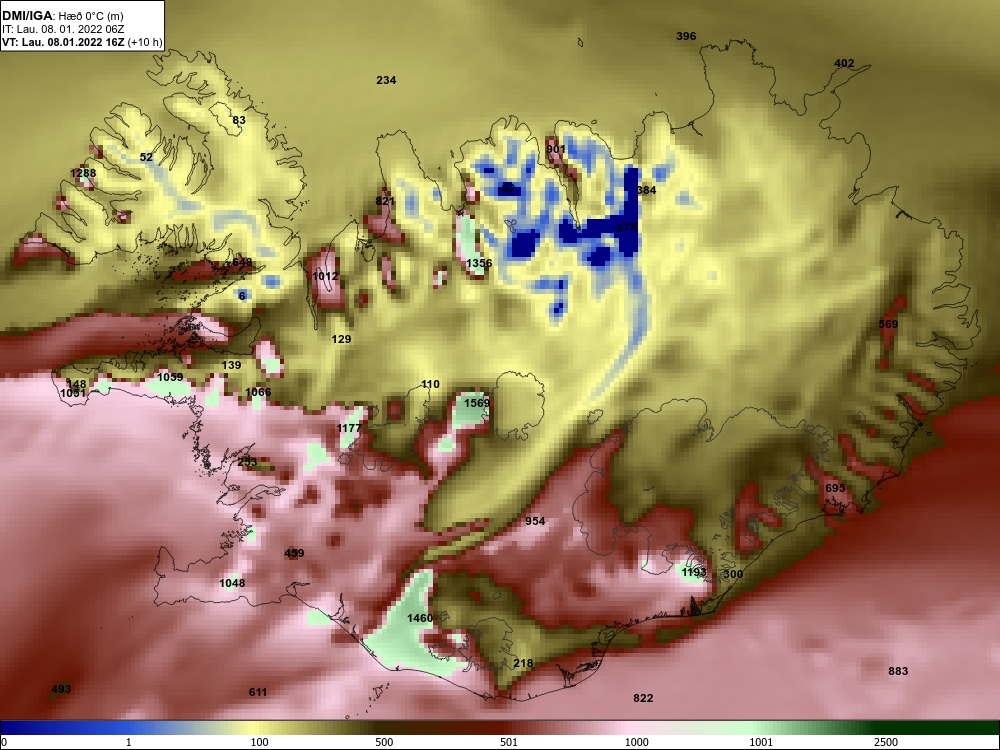Viewport: 1000px width, 750px height.
Task: Click the map value 611
Action: tap(258, 692)
